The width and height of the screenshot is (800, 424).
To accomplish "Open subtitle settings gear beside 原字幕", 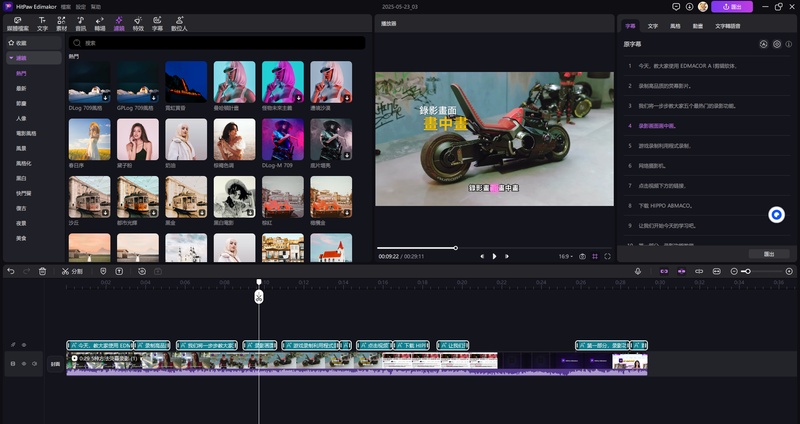I will pos(777,44).
